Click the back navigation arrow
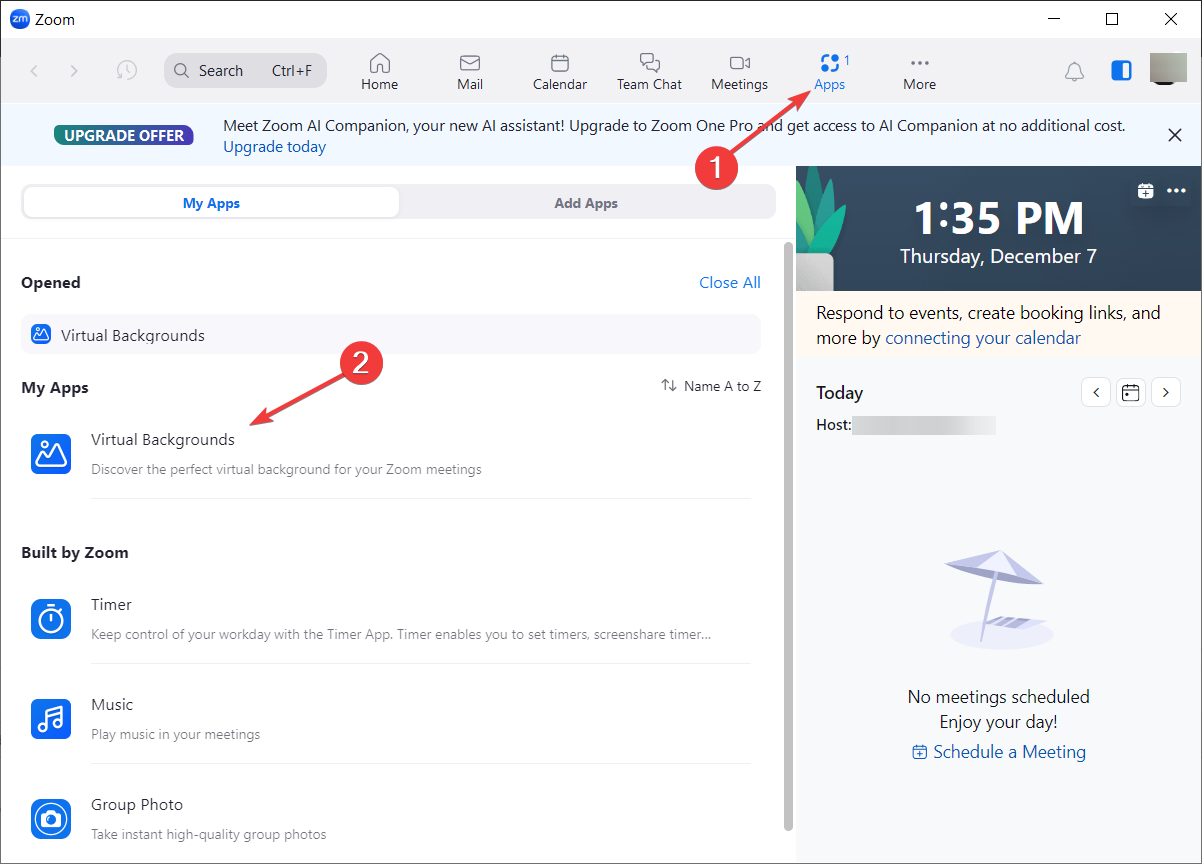 (35, 71)
